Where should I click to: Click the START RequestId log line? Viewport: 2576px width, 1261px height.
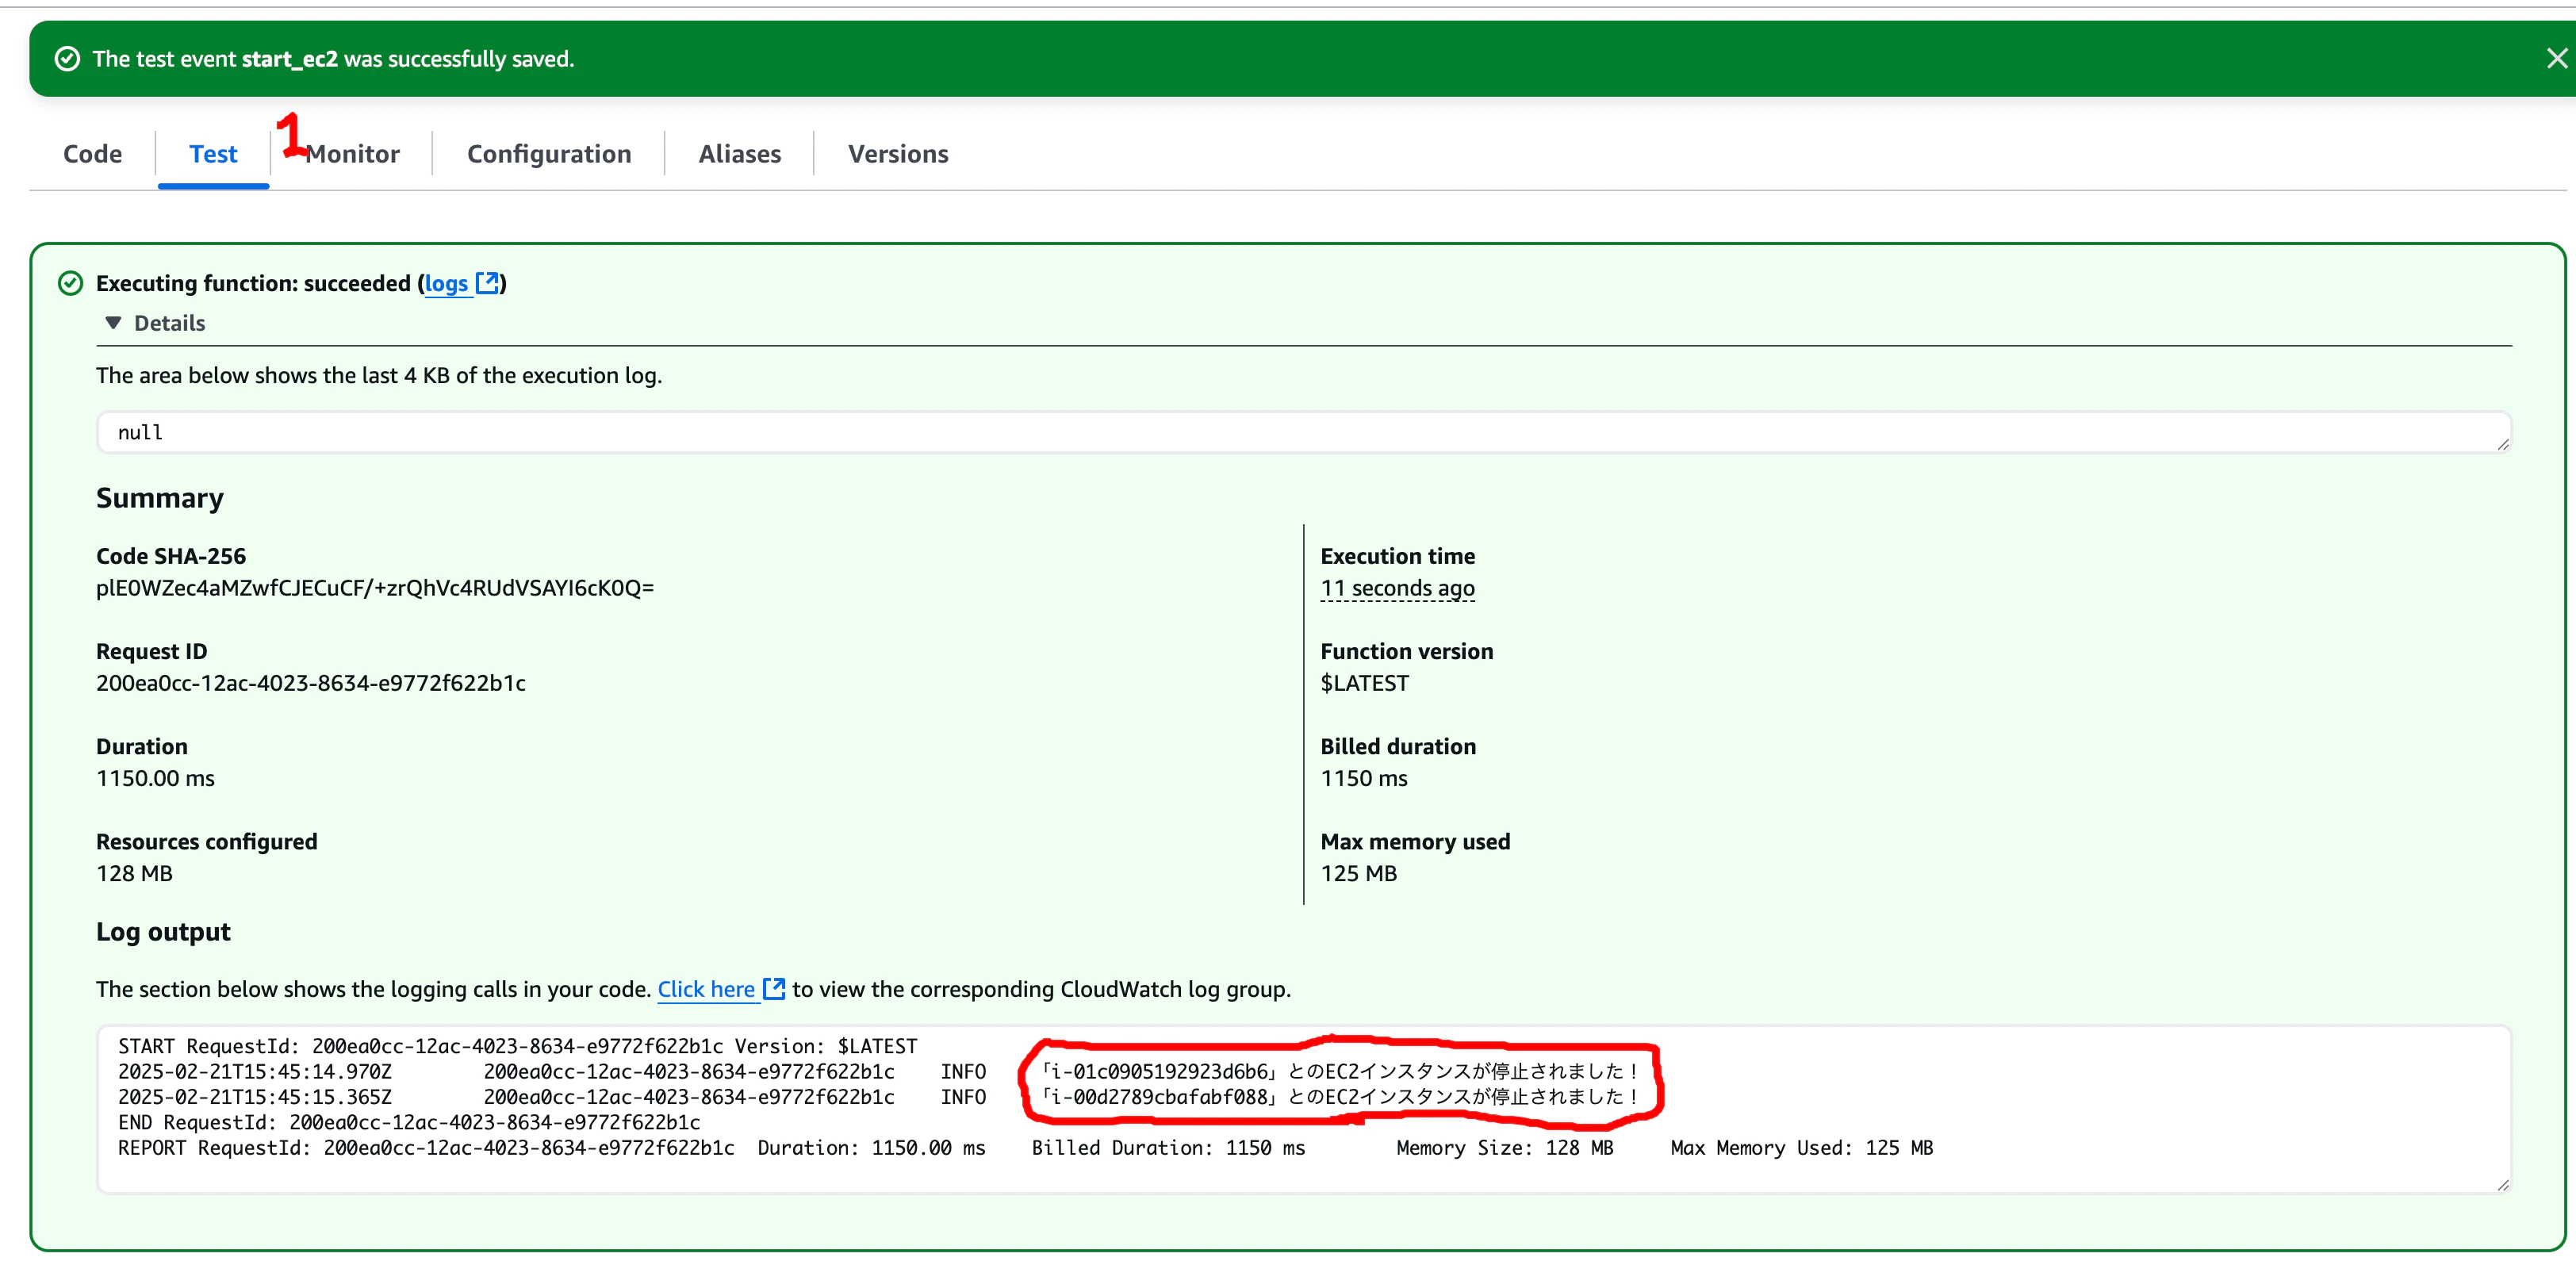pos(517,1047)
